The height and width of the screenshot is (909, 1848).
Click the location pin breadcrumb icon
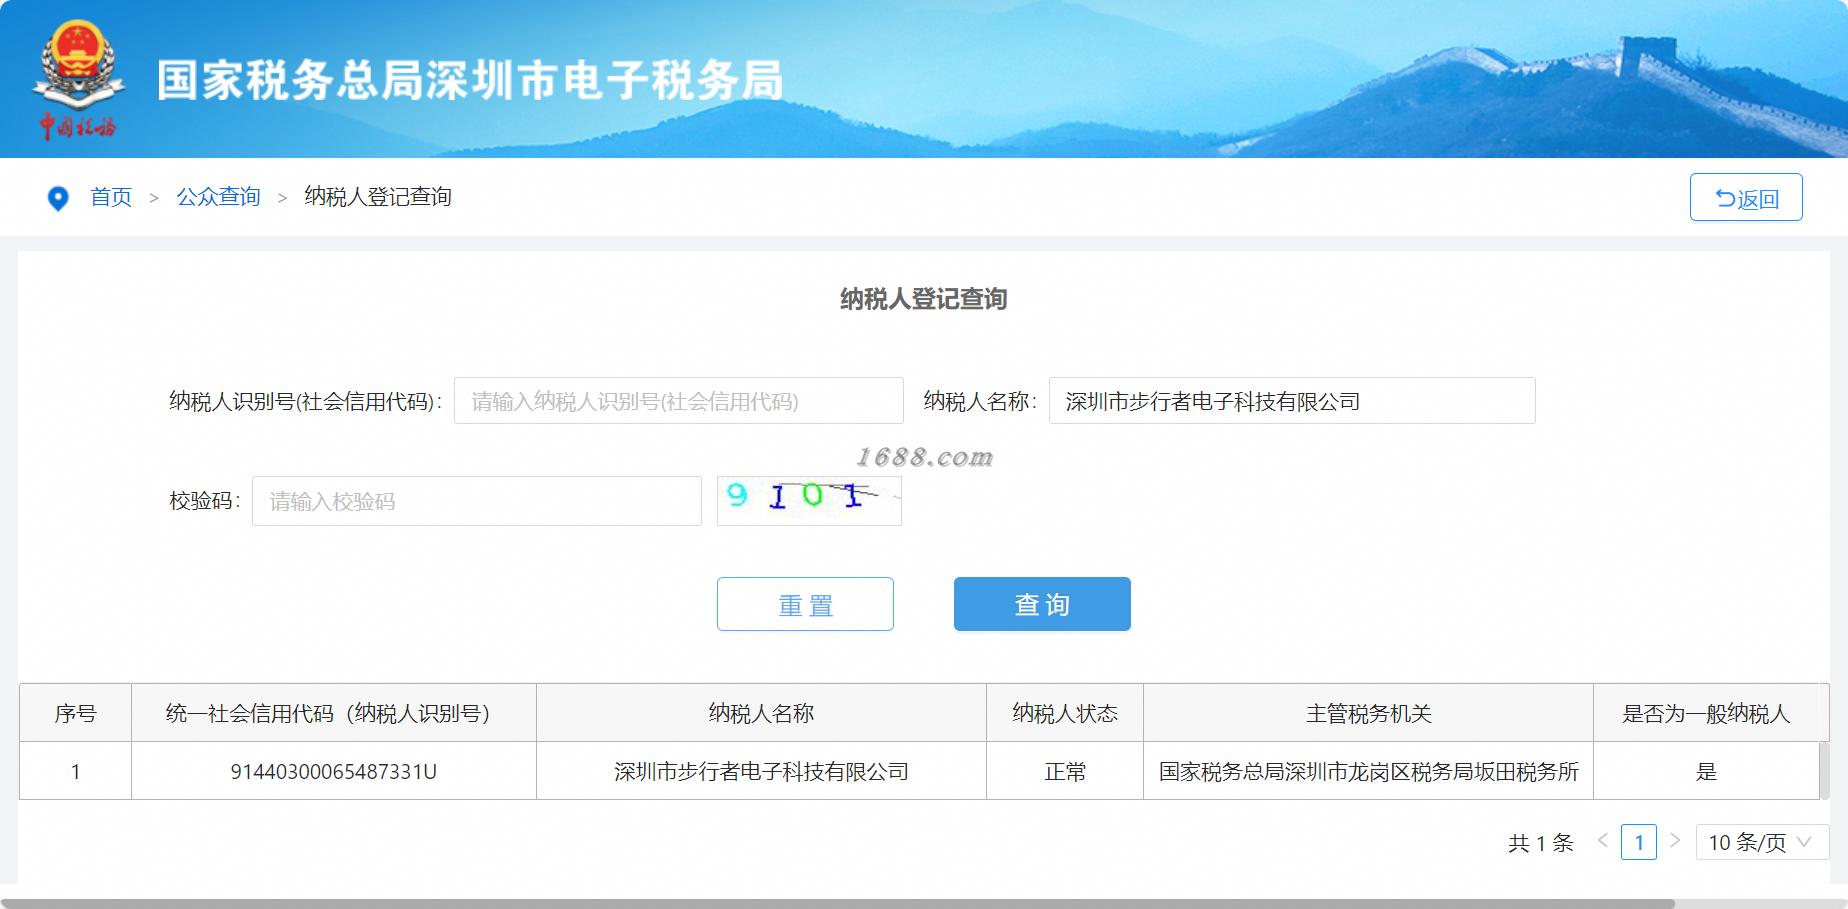pos(58,199)
